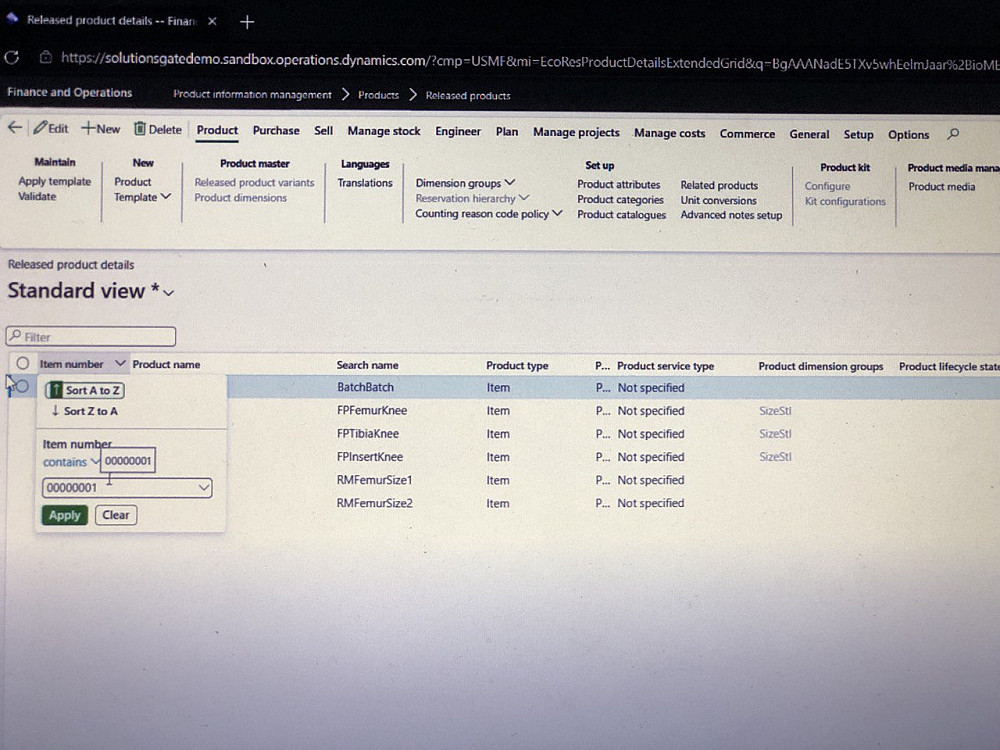Expand Reservation hierarchy dropdown
The width and height of the screenshot is (1000, 750).
pyautogui.click(x=472, y=198)
